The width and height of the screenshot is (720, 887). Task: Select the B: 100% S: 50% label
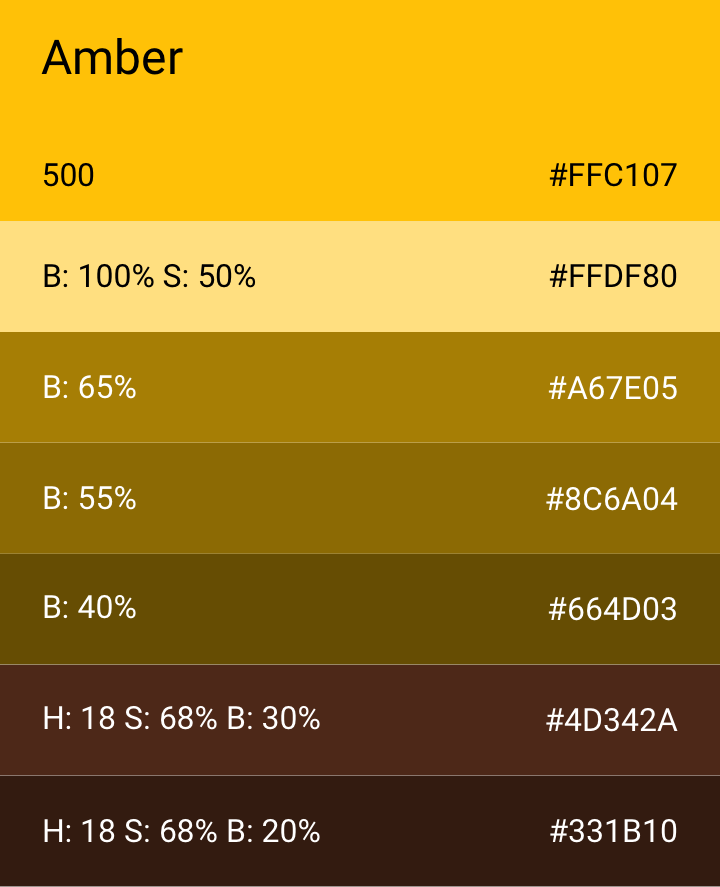pyautogui.click(x=149, y=276)
